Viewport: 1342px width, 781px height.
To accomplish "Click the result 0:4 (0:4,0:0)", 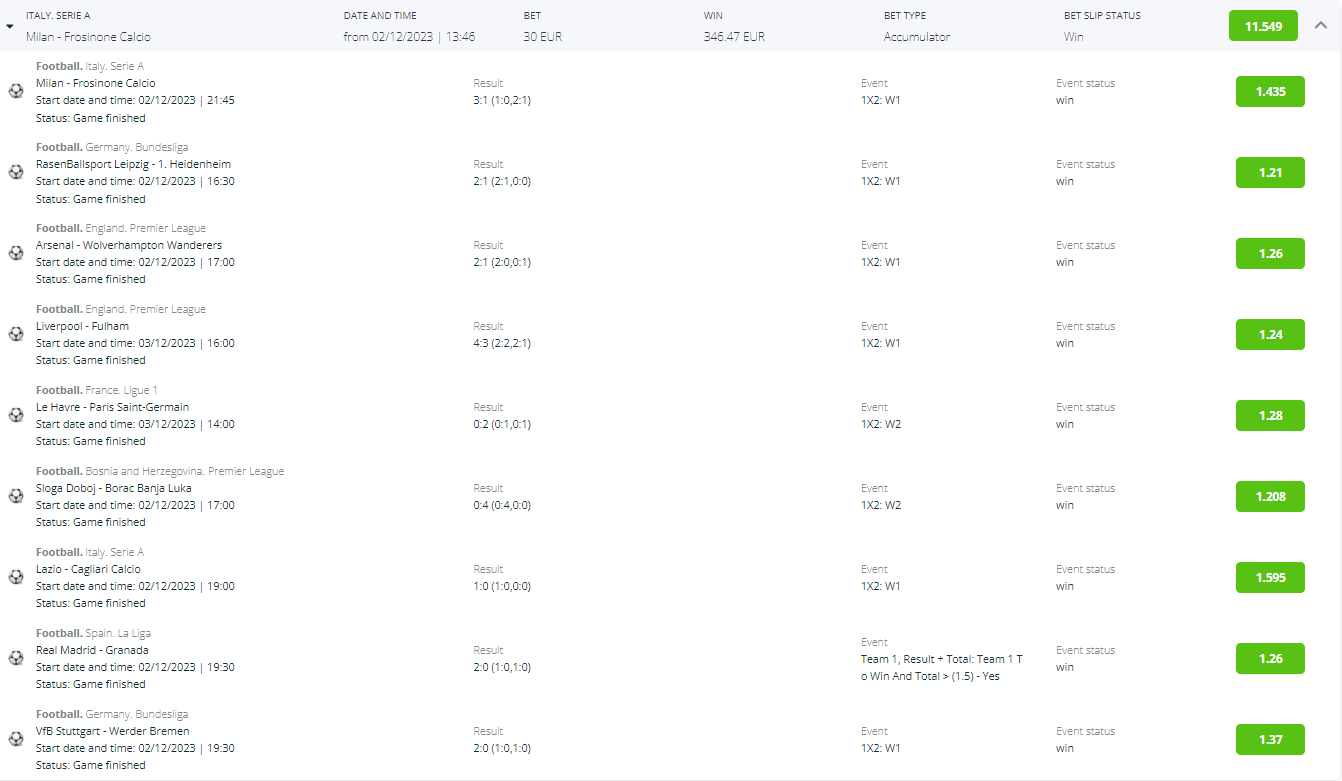I will 502,505.
